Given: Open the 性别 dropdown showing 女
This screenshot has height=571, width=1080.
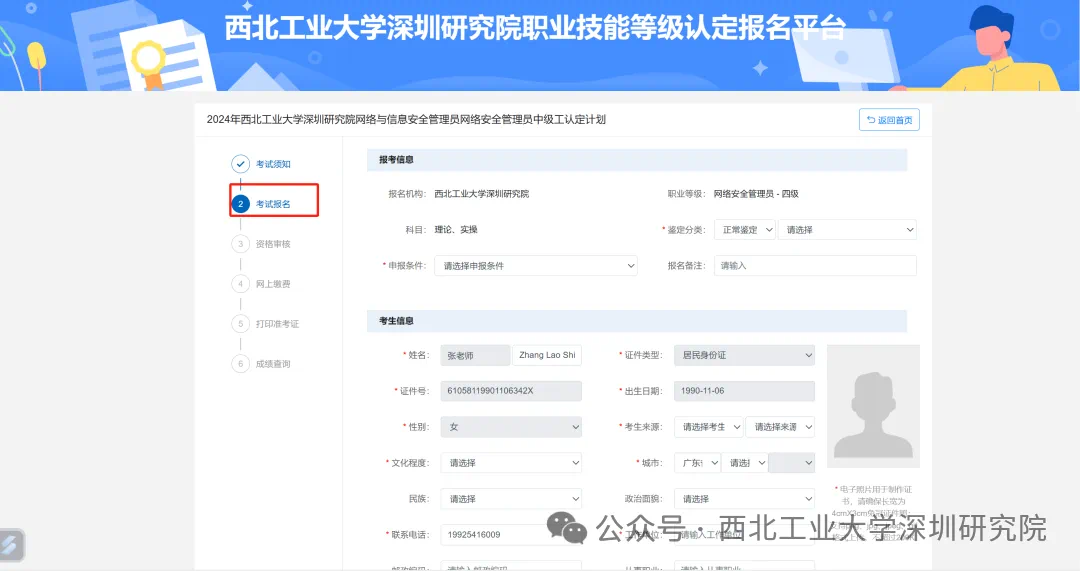Looking at the screenshot, I should [x=511, y=427].
